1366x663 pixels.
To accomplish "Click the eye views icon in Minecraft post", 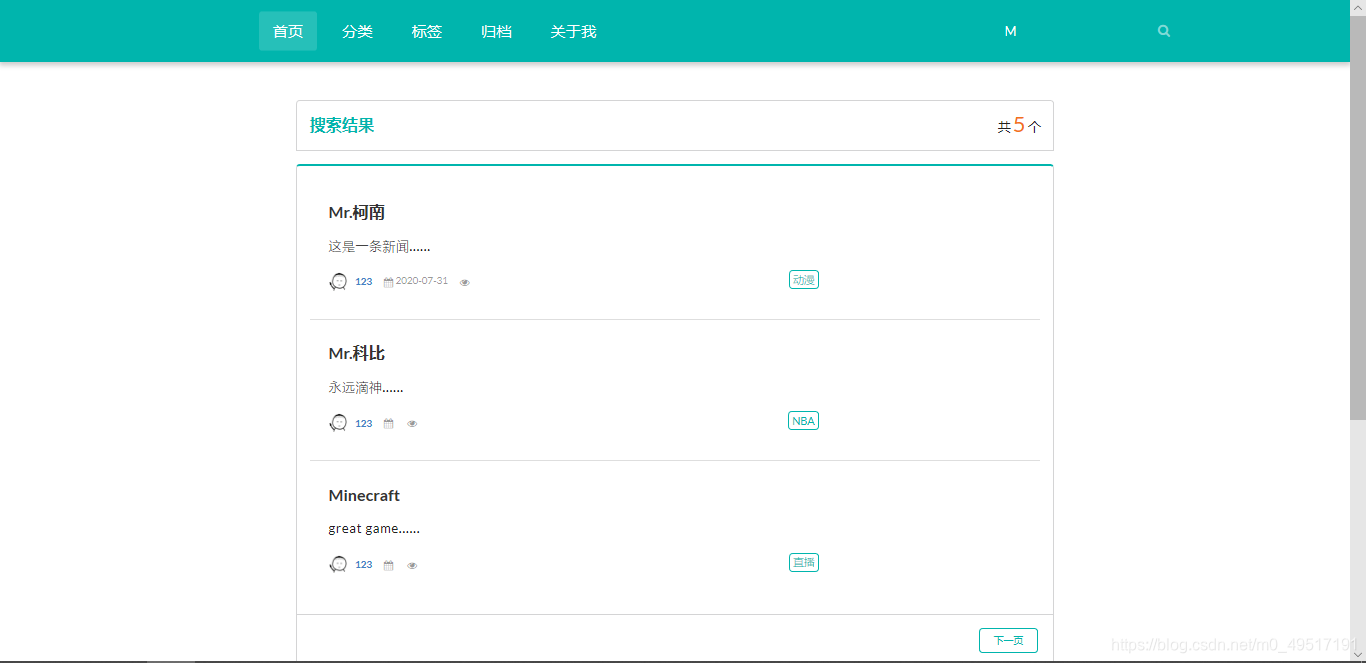I will pos(412,565).
